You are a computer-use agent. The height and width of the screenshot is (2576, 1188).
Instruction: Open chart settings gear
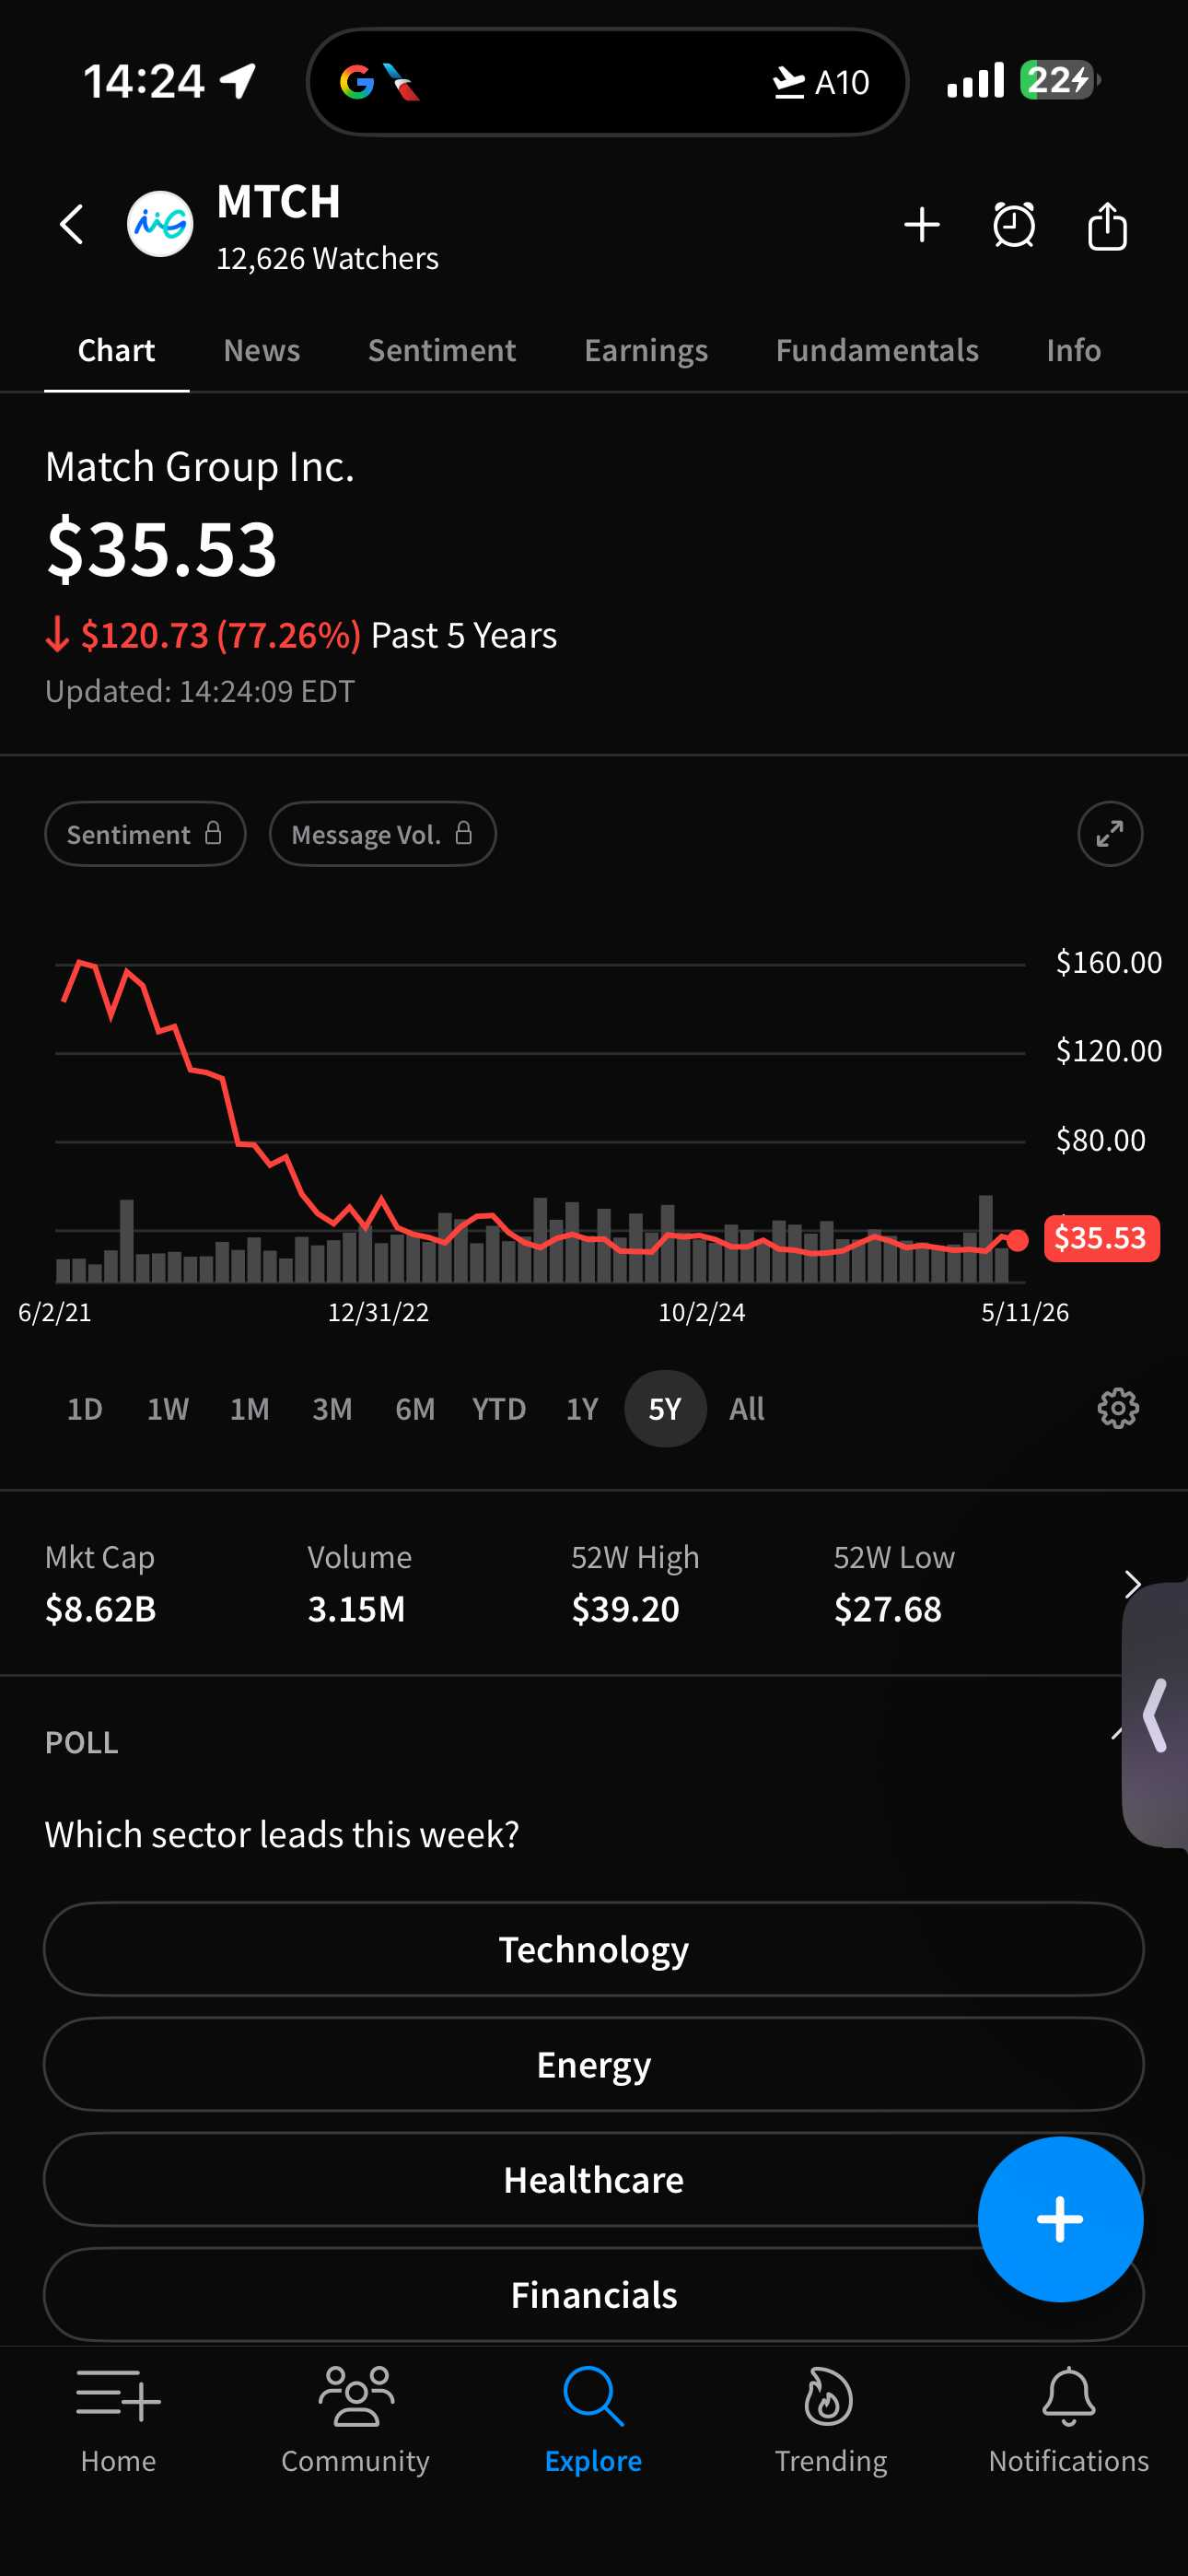tap(1118, 1408)
